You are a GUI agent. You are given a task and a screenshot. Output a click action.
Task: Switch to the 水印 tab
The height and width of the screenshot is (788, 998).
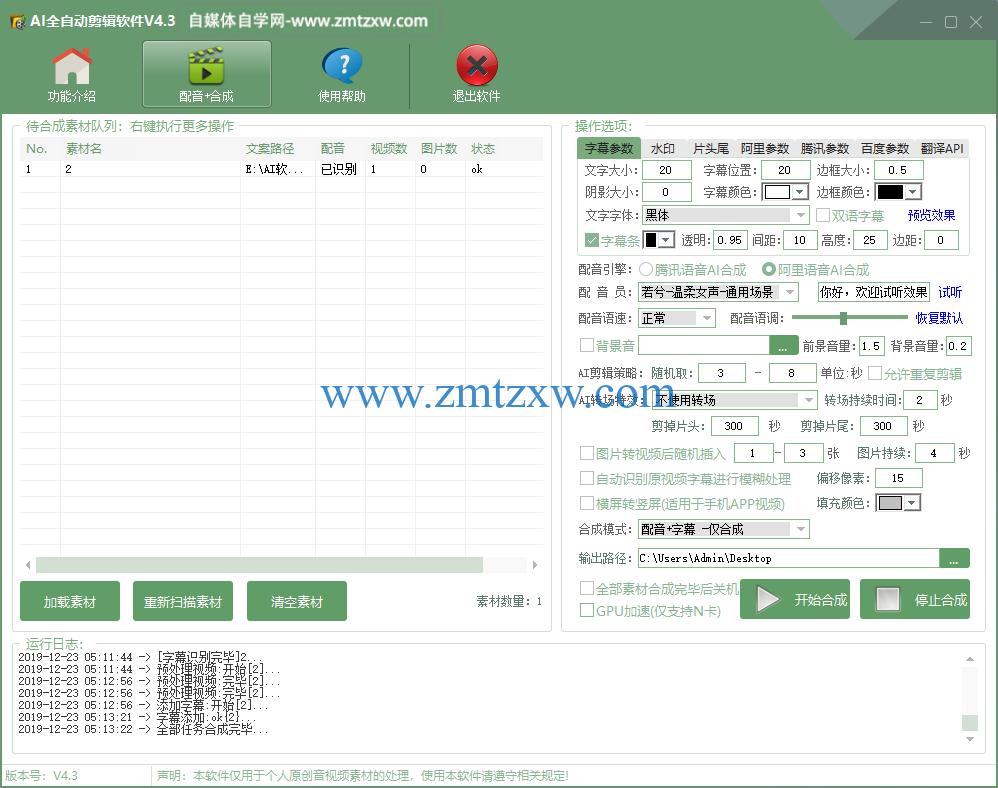(662, 147)
